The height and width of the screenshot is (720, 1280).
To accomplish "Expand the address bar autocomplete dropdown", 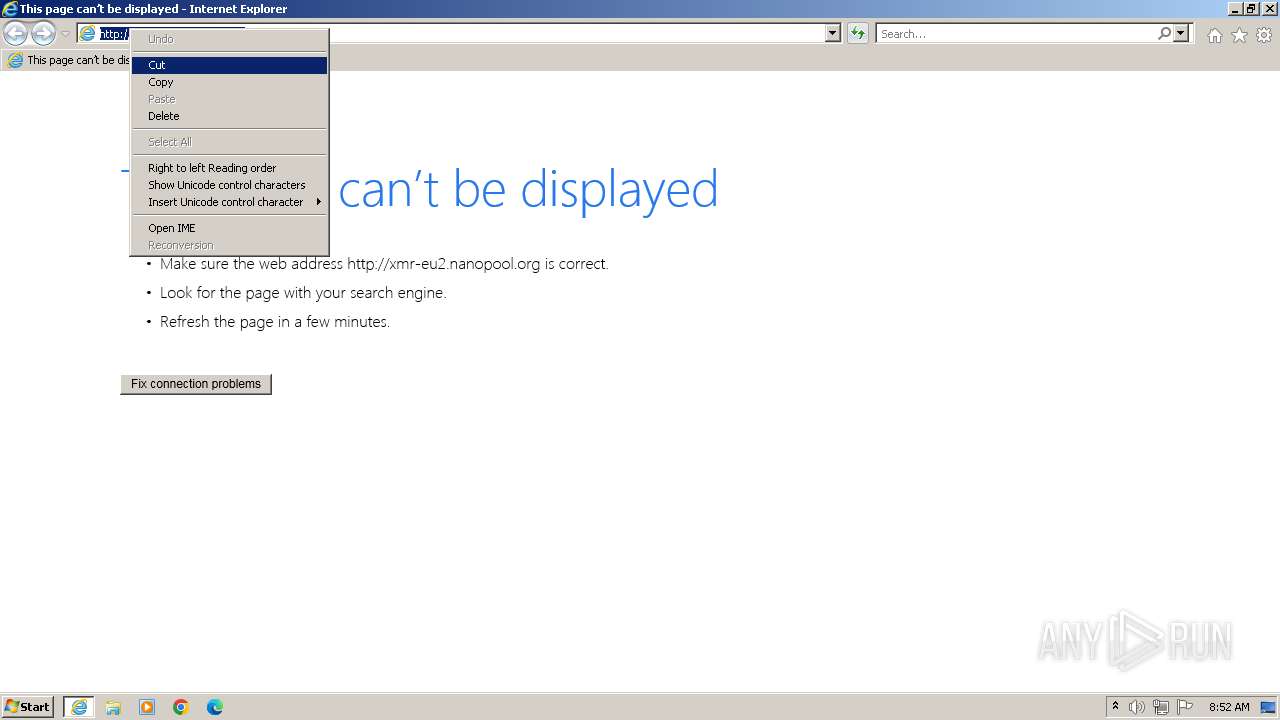I will pos(833,34).
